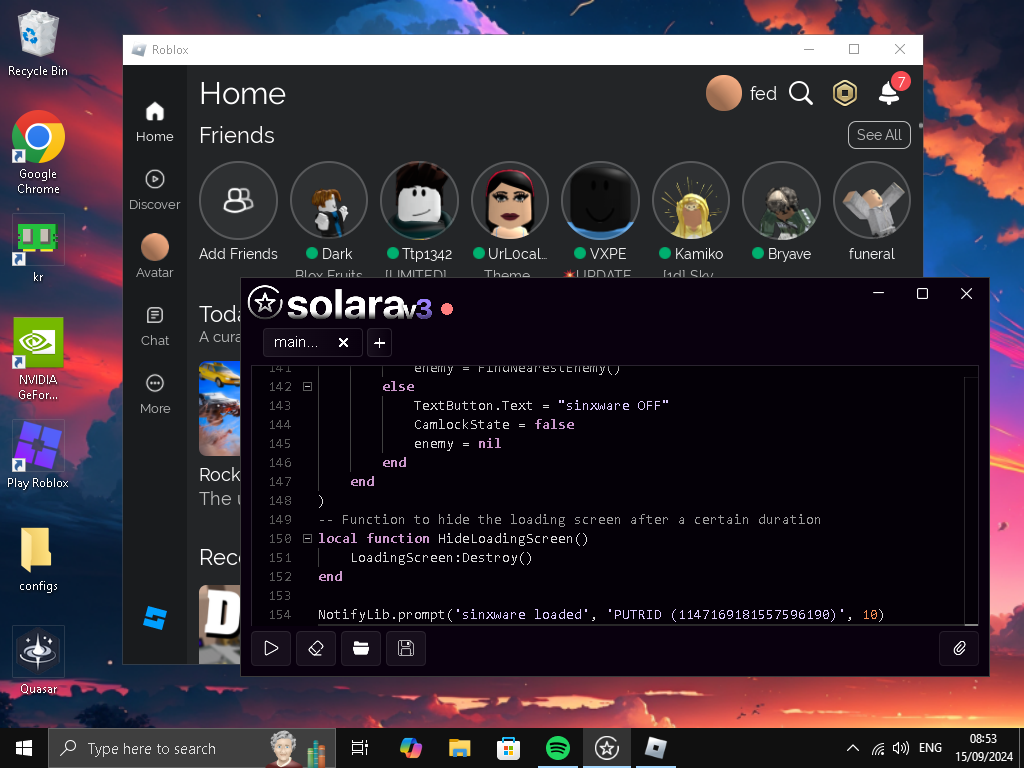Viewport: 1024px width, 768px height.
Task: Collapse HideLoadingScreen function at line 150
Action: pyautogui.click(x=308, y=539)
